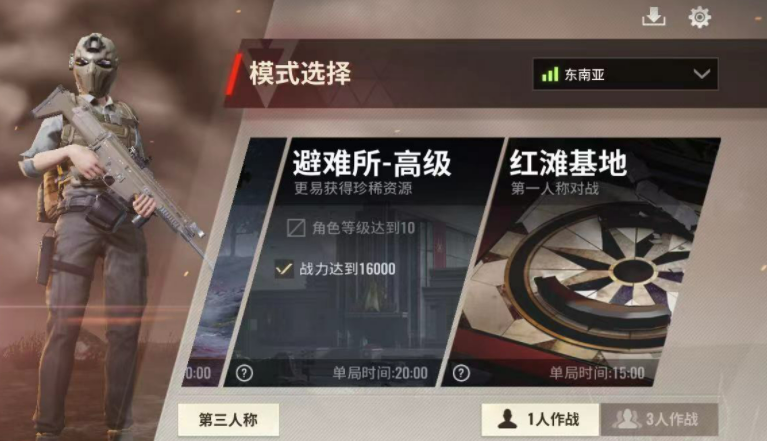The width and height of the screenshot is (767, 441).
Task: Click the chevron arrow in region selector
Action: tap(701, 74)
